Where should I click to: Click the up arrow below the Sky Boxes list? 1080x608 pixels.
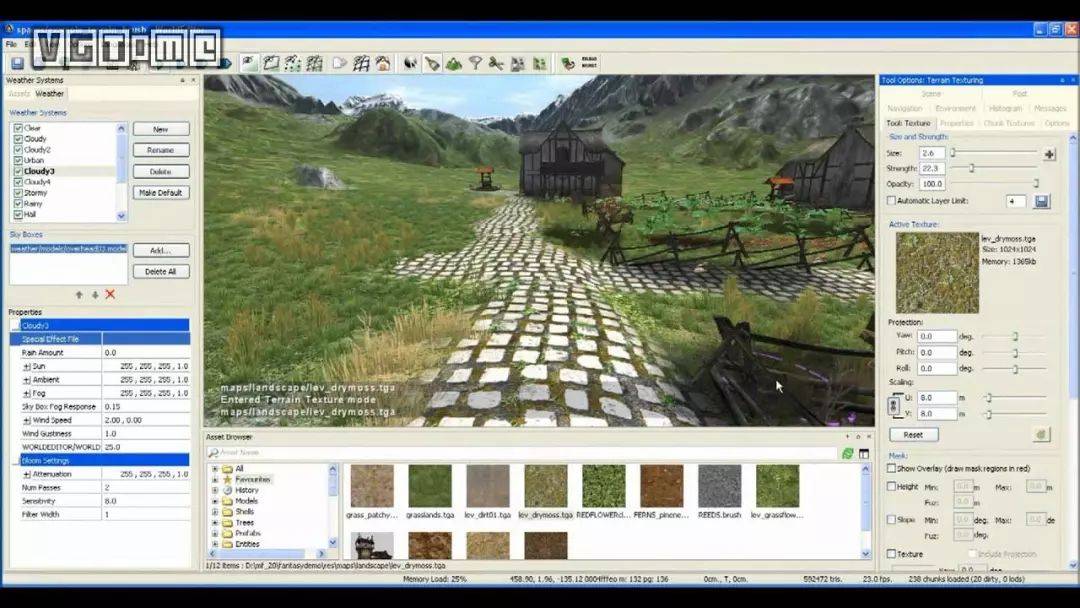[x=80, y=294]
